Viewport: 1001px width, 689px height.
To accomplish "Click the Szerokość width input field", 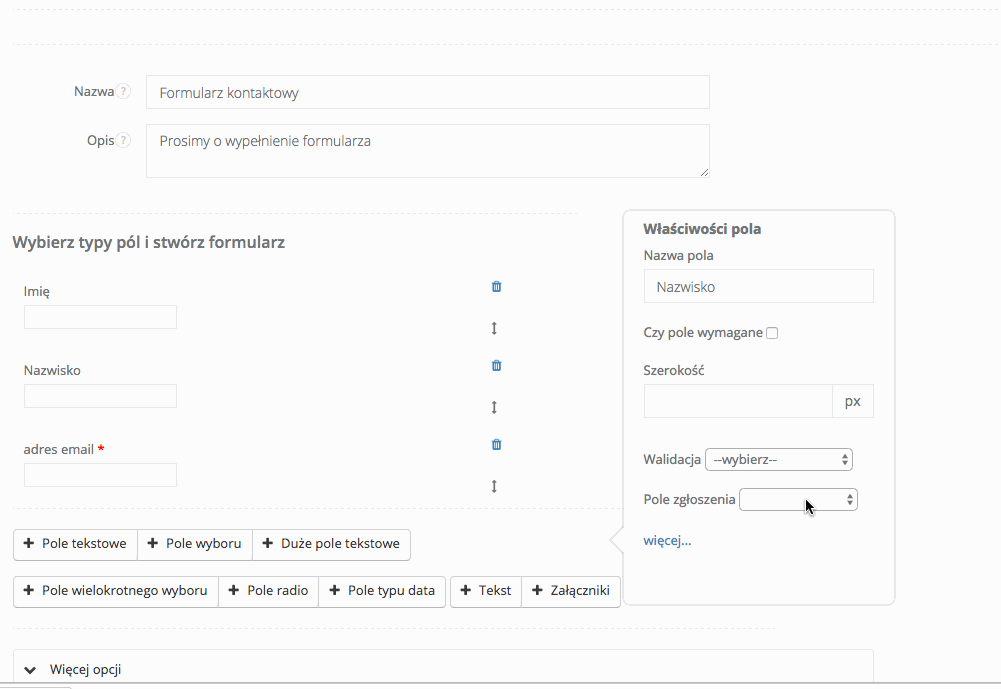I will click(738, 401).
